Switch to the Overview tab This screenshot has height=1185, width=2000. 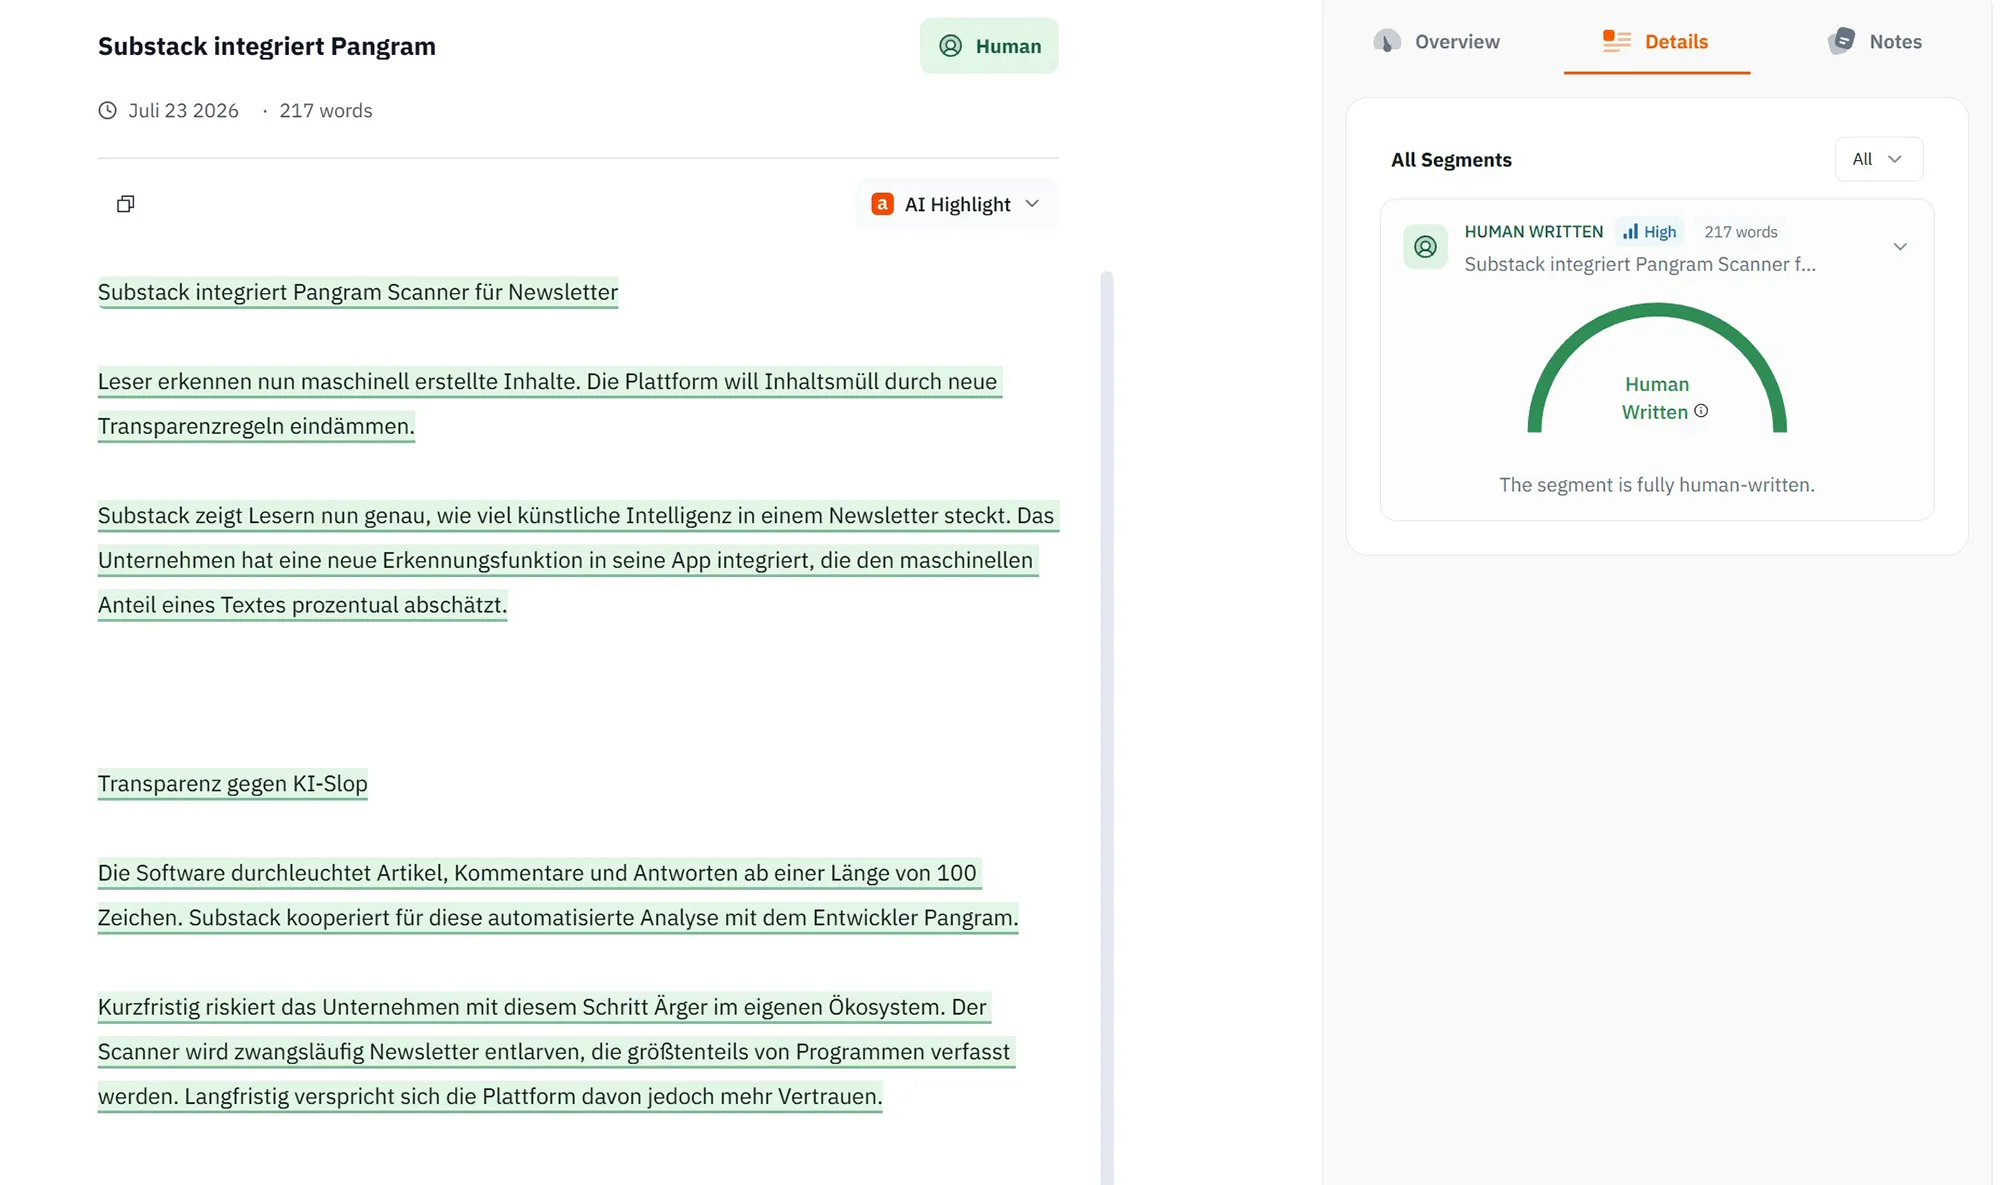click(x=1437, y=41)
